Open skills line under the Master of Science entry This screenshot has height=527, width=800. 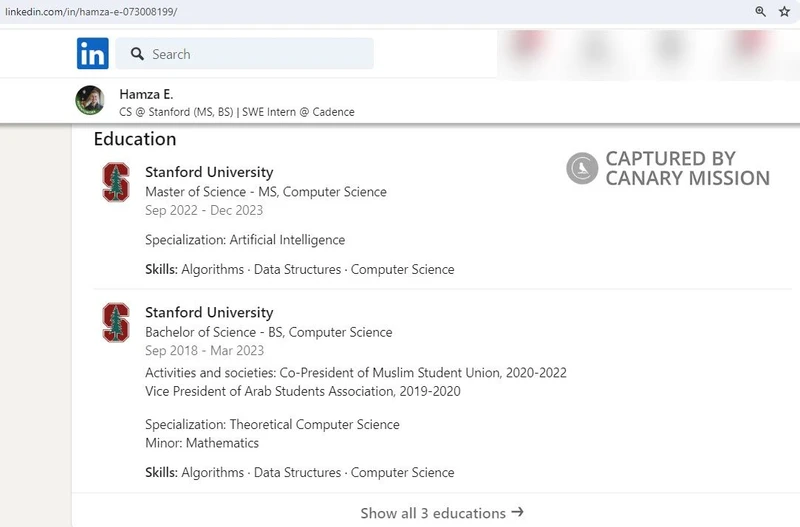[299, 269]
